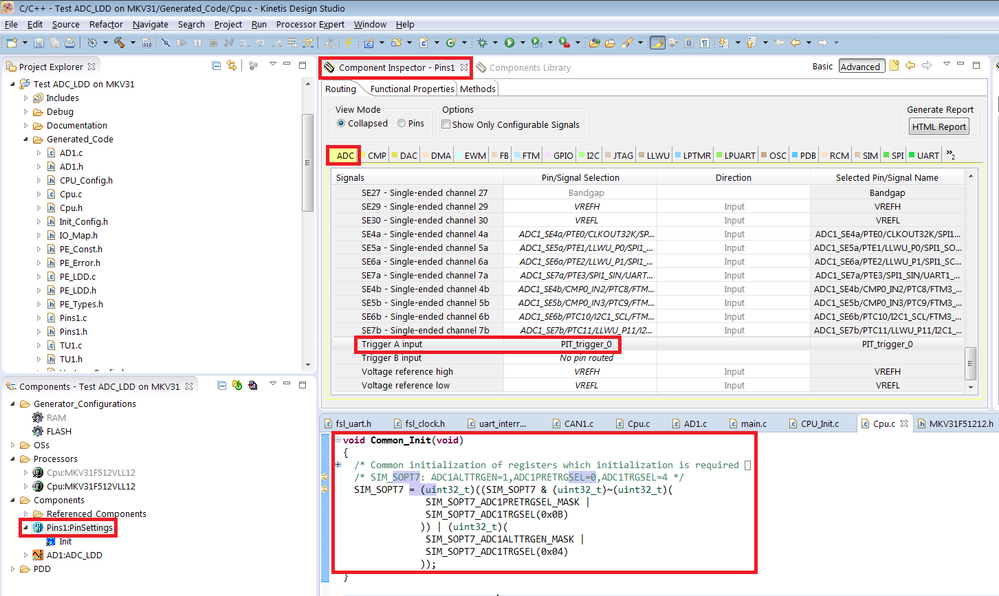Viewport: 999px width, 596px height.
Task: Click yellow note icon beside Advanced button
Action: tap(895, 66)
